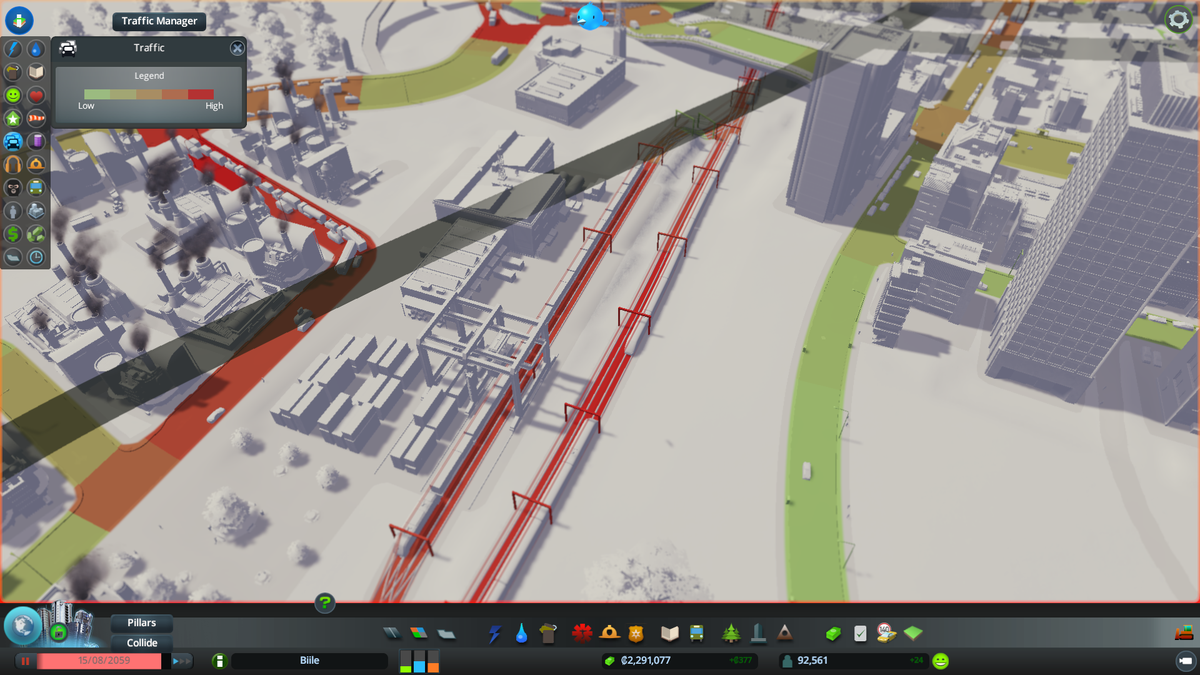The height and width of the screenshot is (675, 1200).
Task: Open the Districts paint menu
Action: click(x=446, y=633)
